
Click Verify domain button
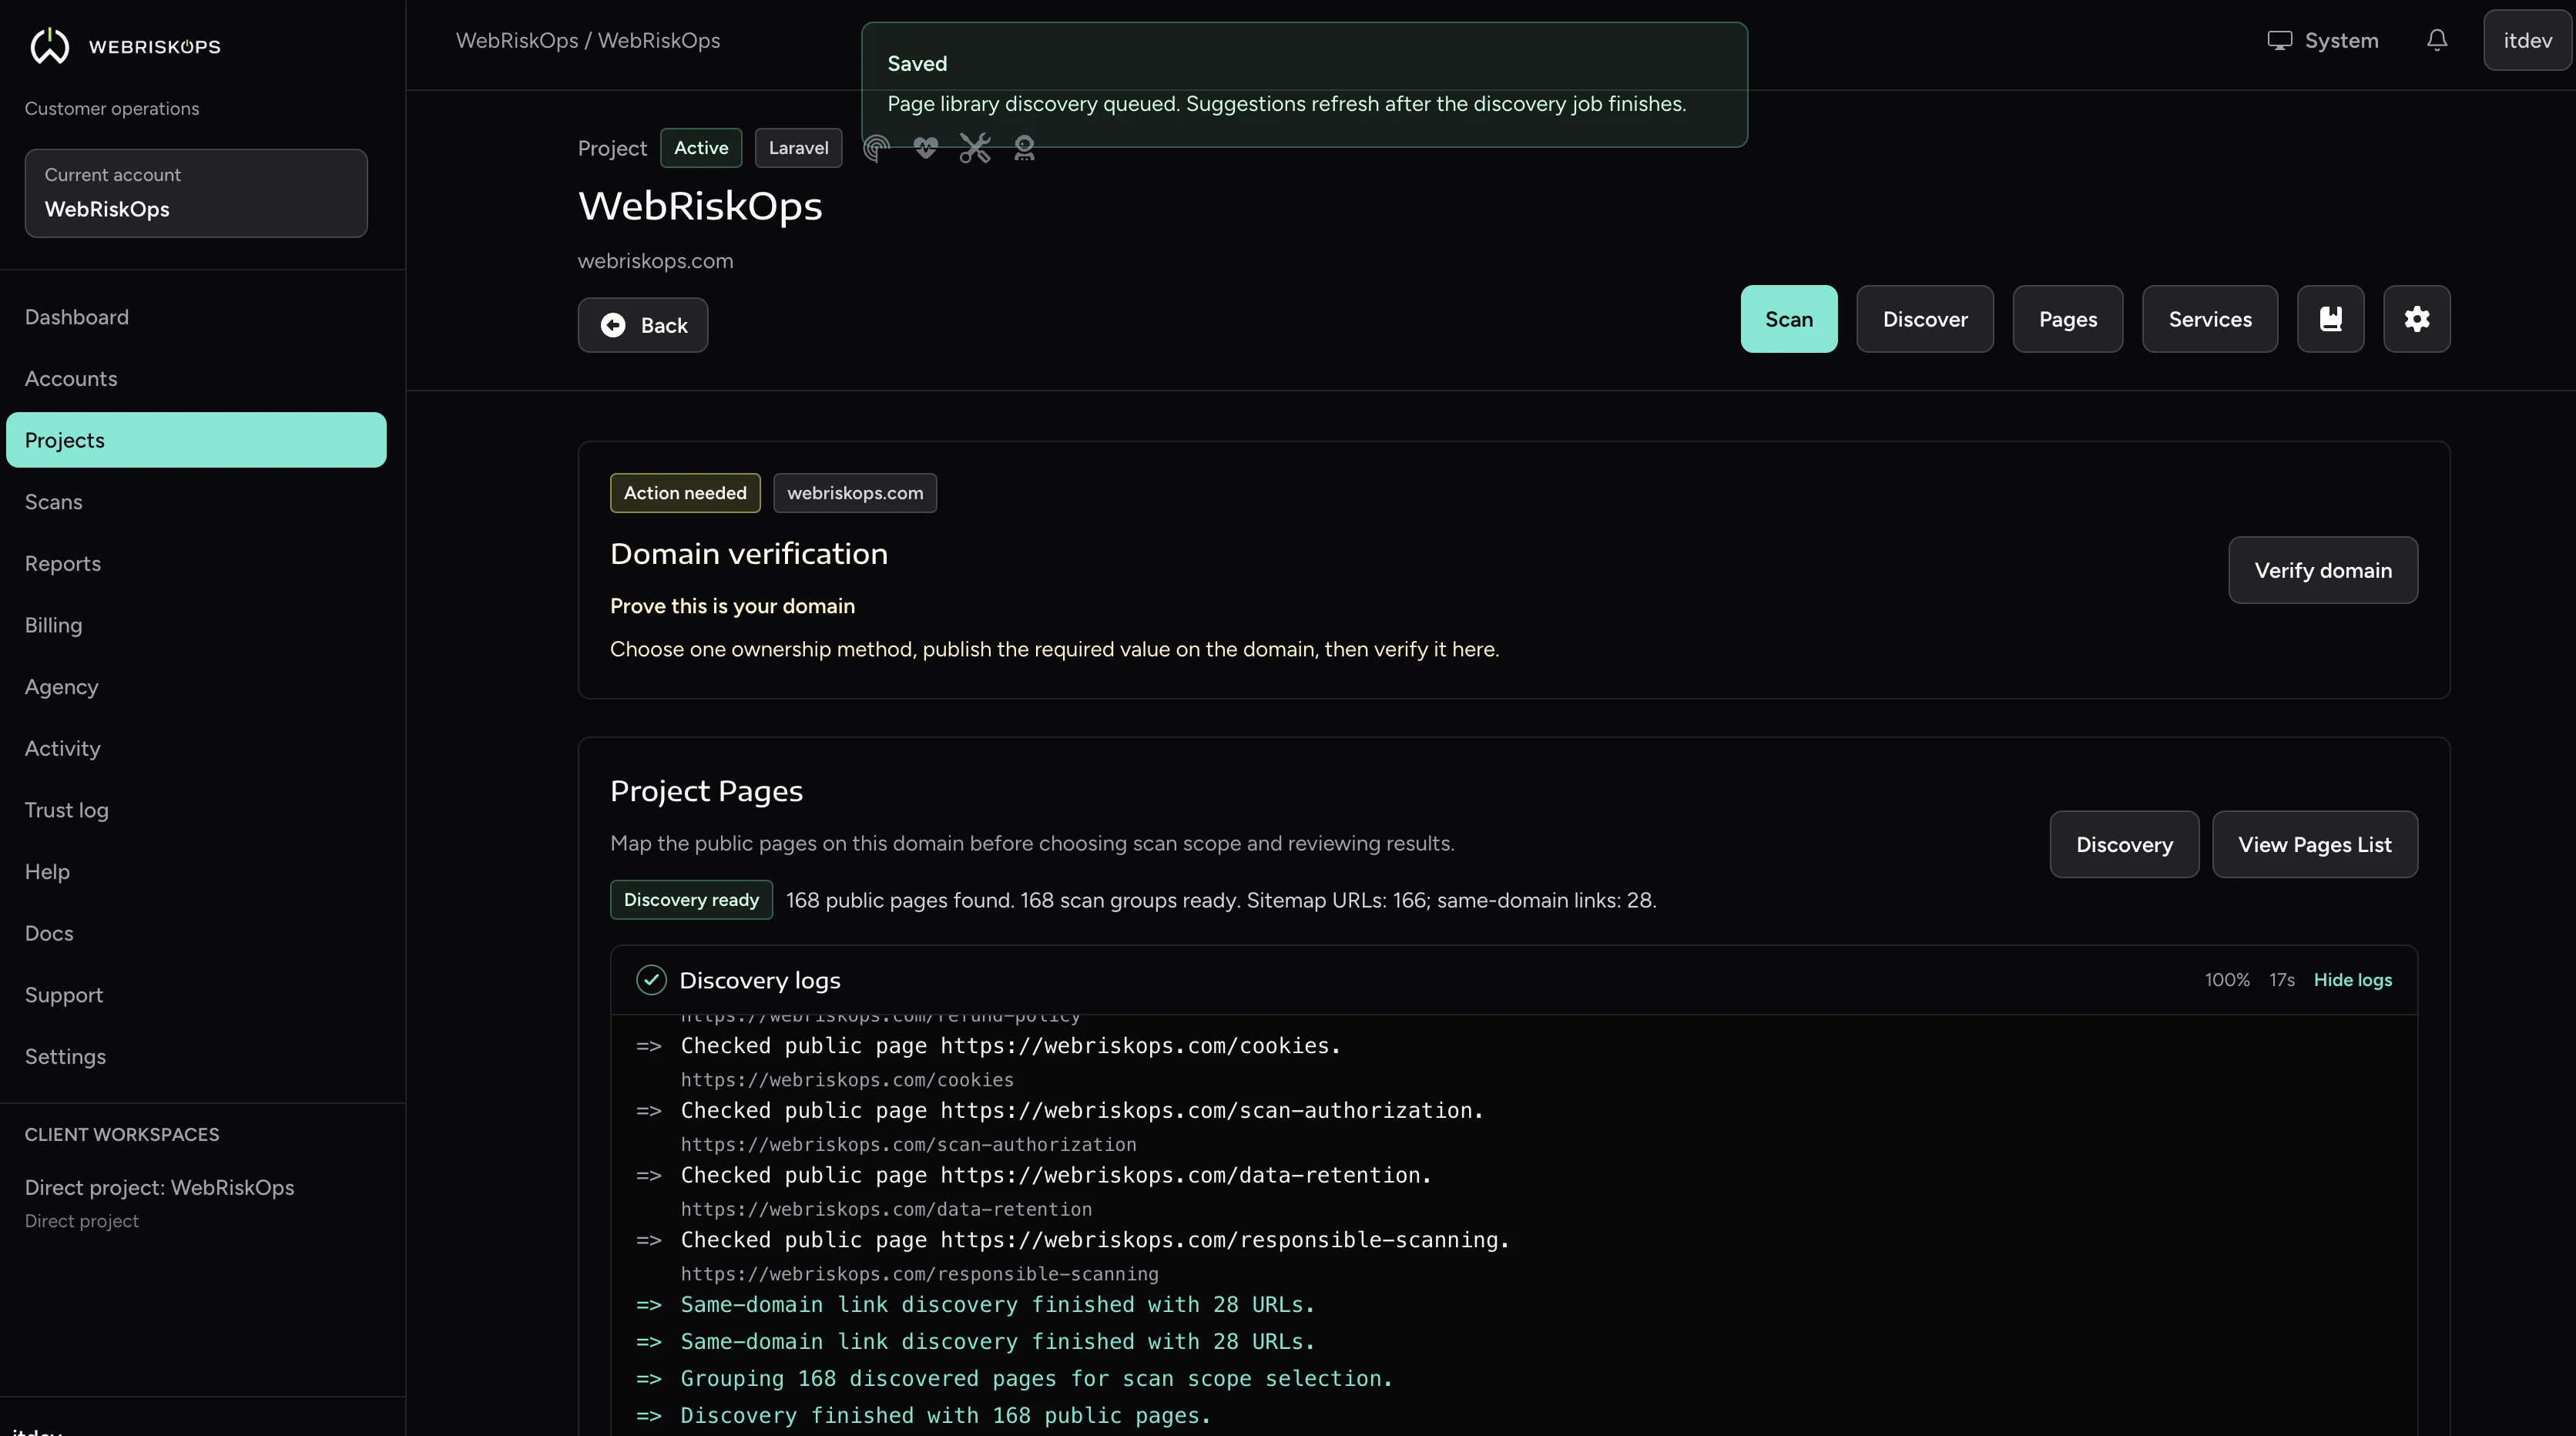(2322, 570)
